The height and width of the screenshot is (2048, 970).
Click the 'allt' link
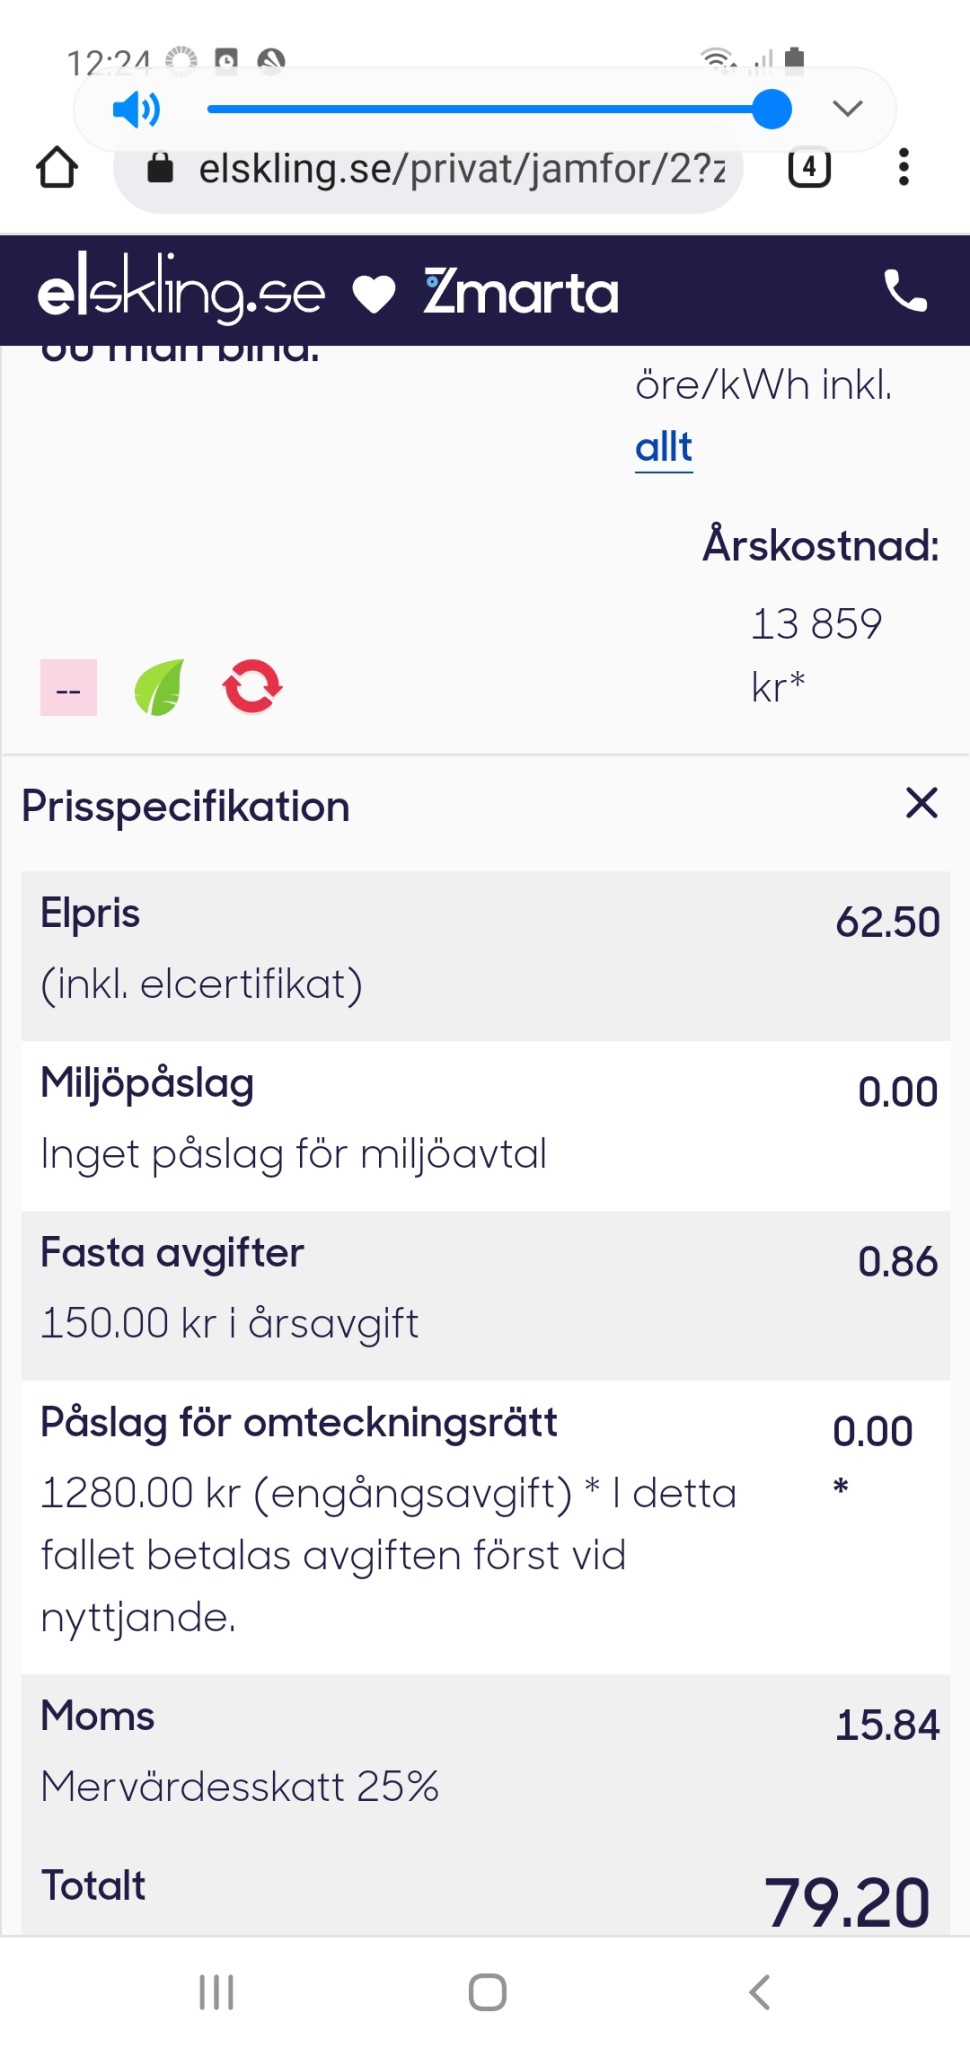click(664, 447)
